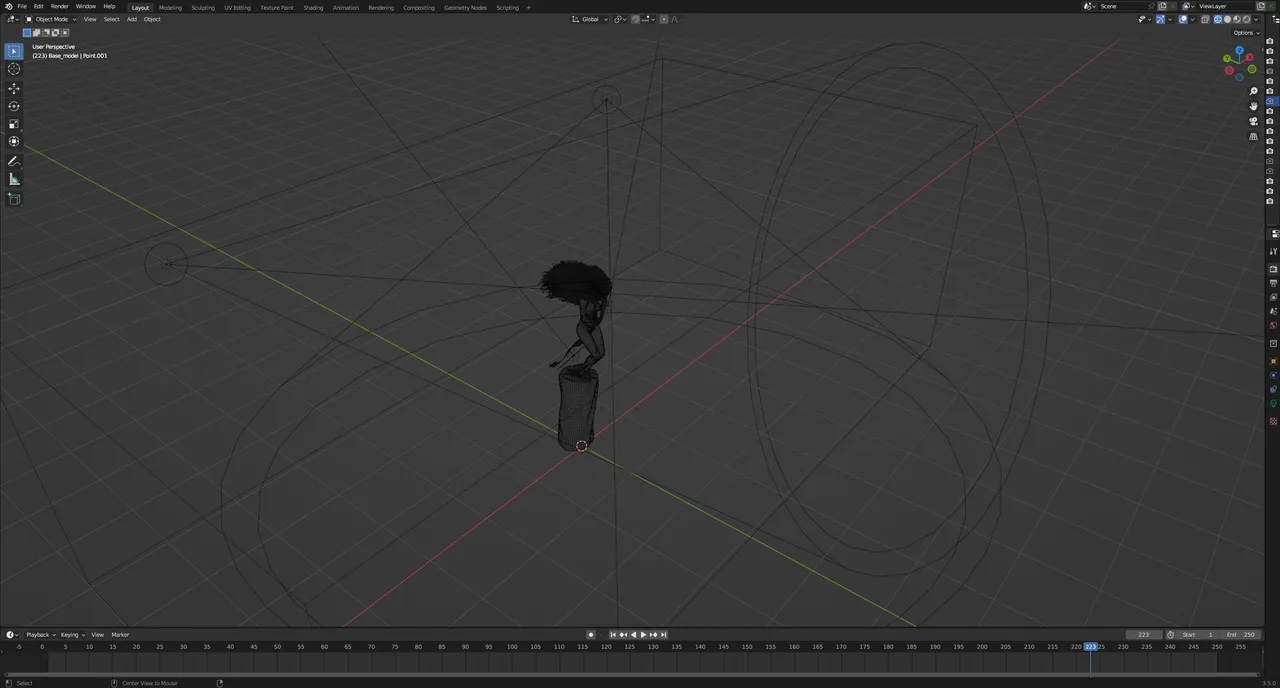The image size is (1280, 688).
Task: Expand the viewport shading options dropdown
Action: 1256,19
